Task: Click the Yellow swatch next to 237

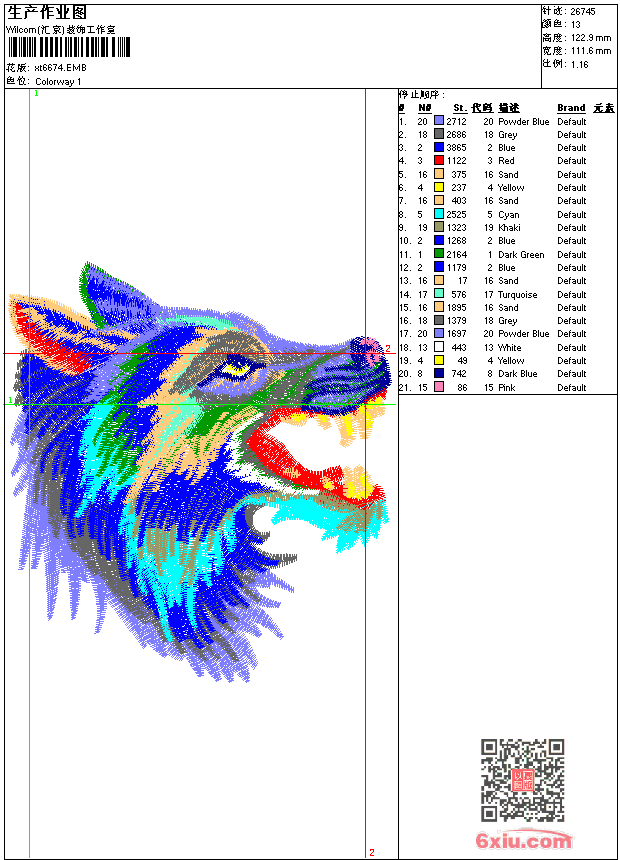Action: coord(439,187)
